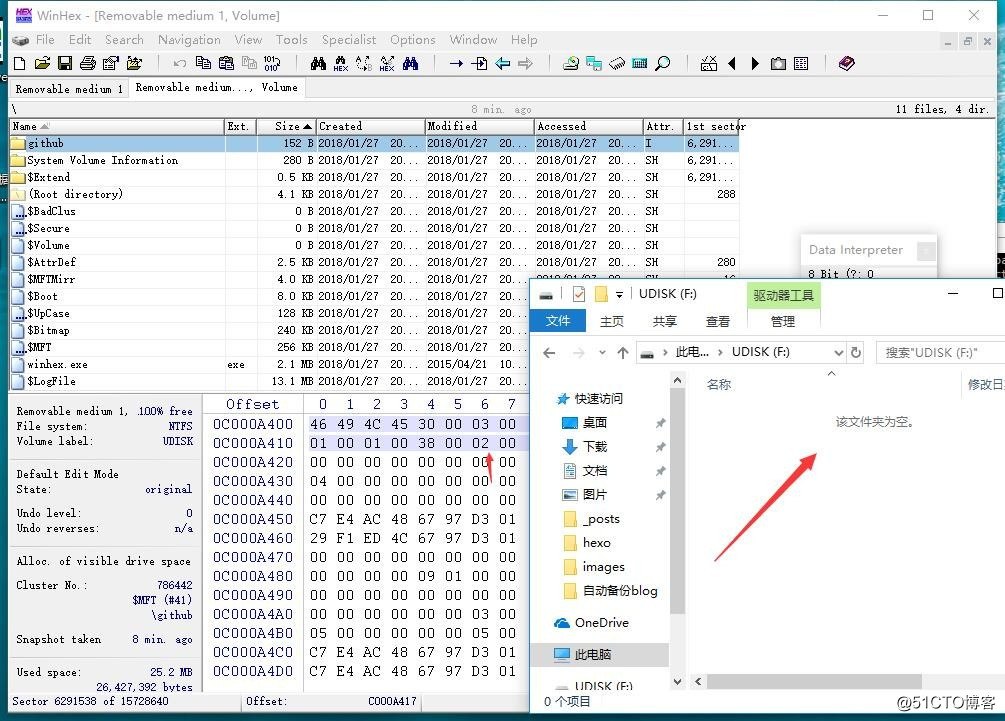Open the 共享 ribbon tab in Explorer
Viewport: 1005px width, 721px height.
pos(665,321)
